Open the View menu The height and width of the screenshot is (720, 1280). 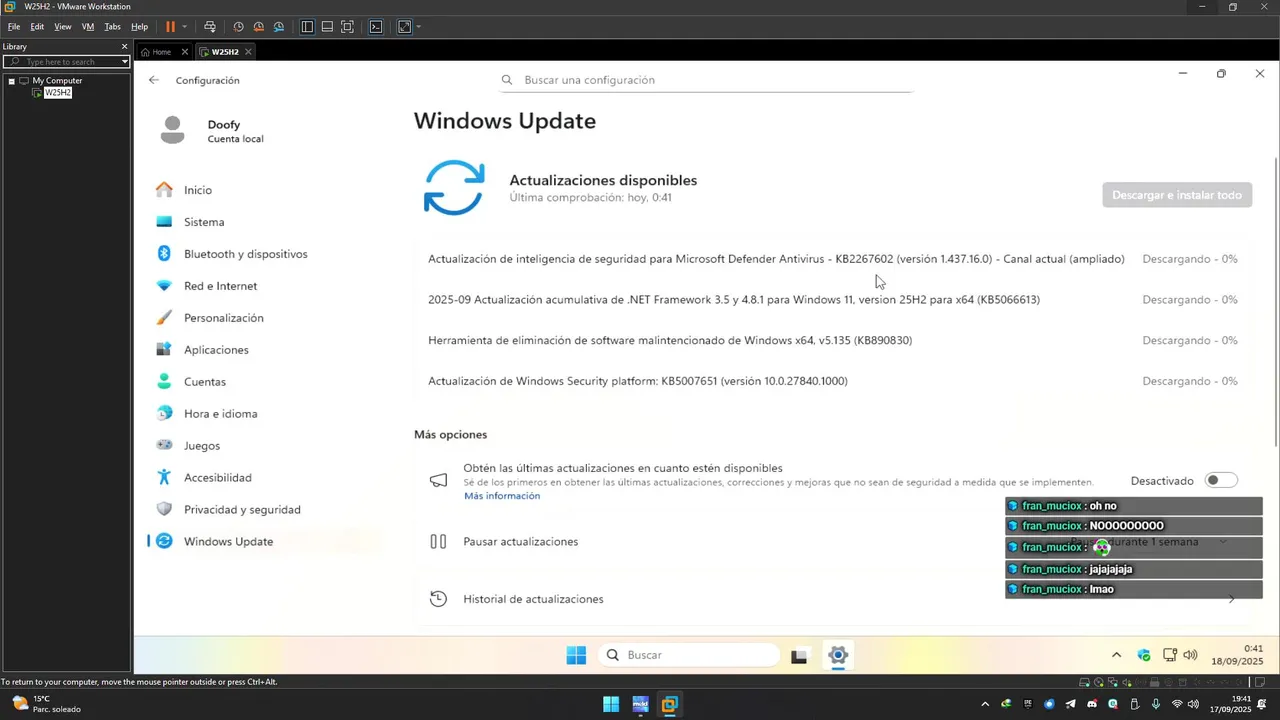pyautogui.click(x=62, y=27)
